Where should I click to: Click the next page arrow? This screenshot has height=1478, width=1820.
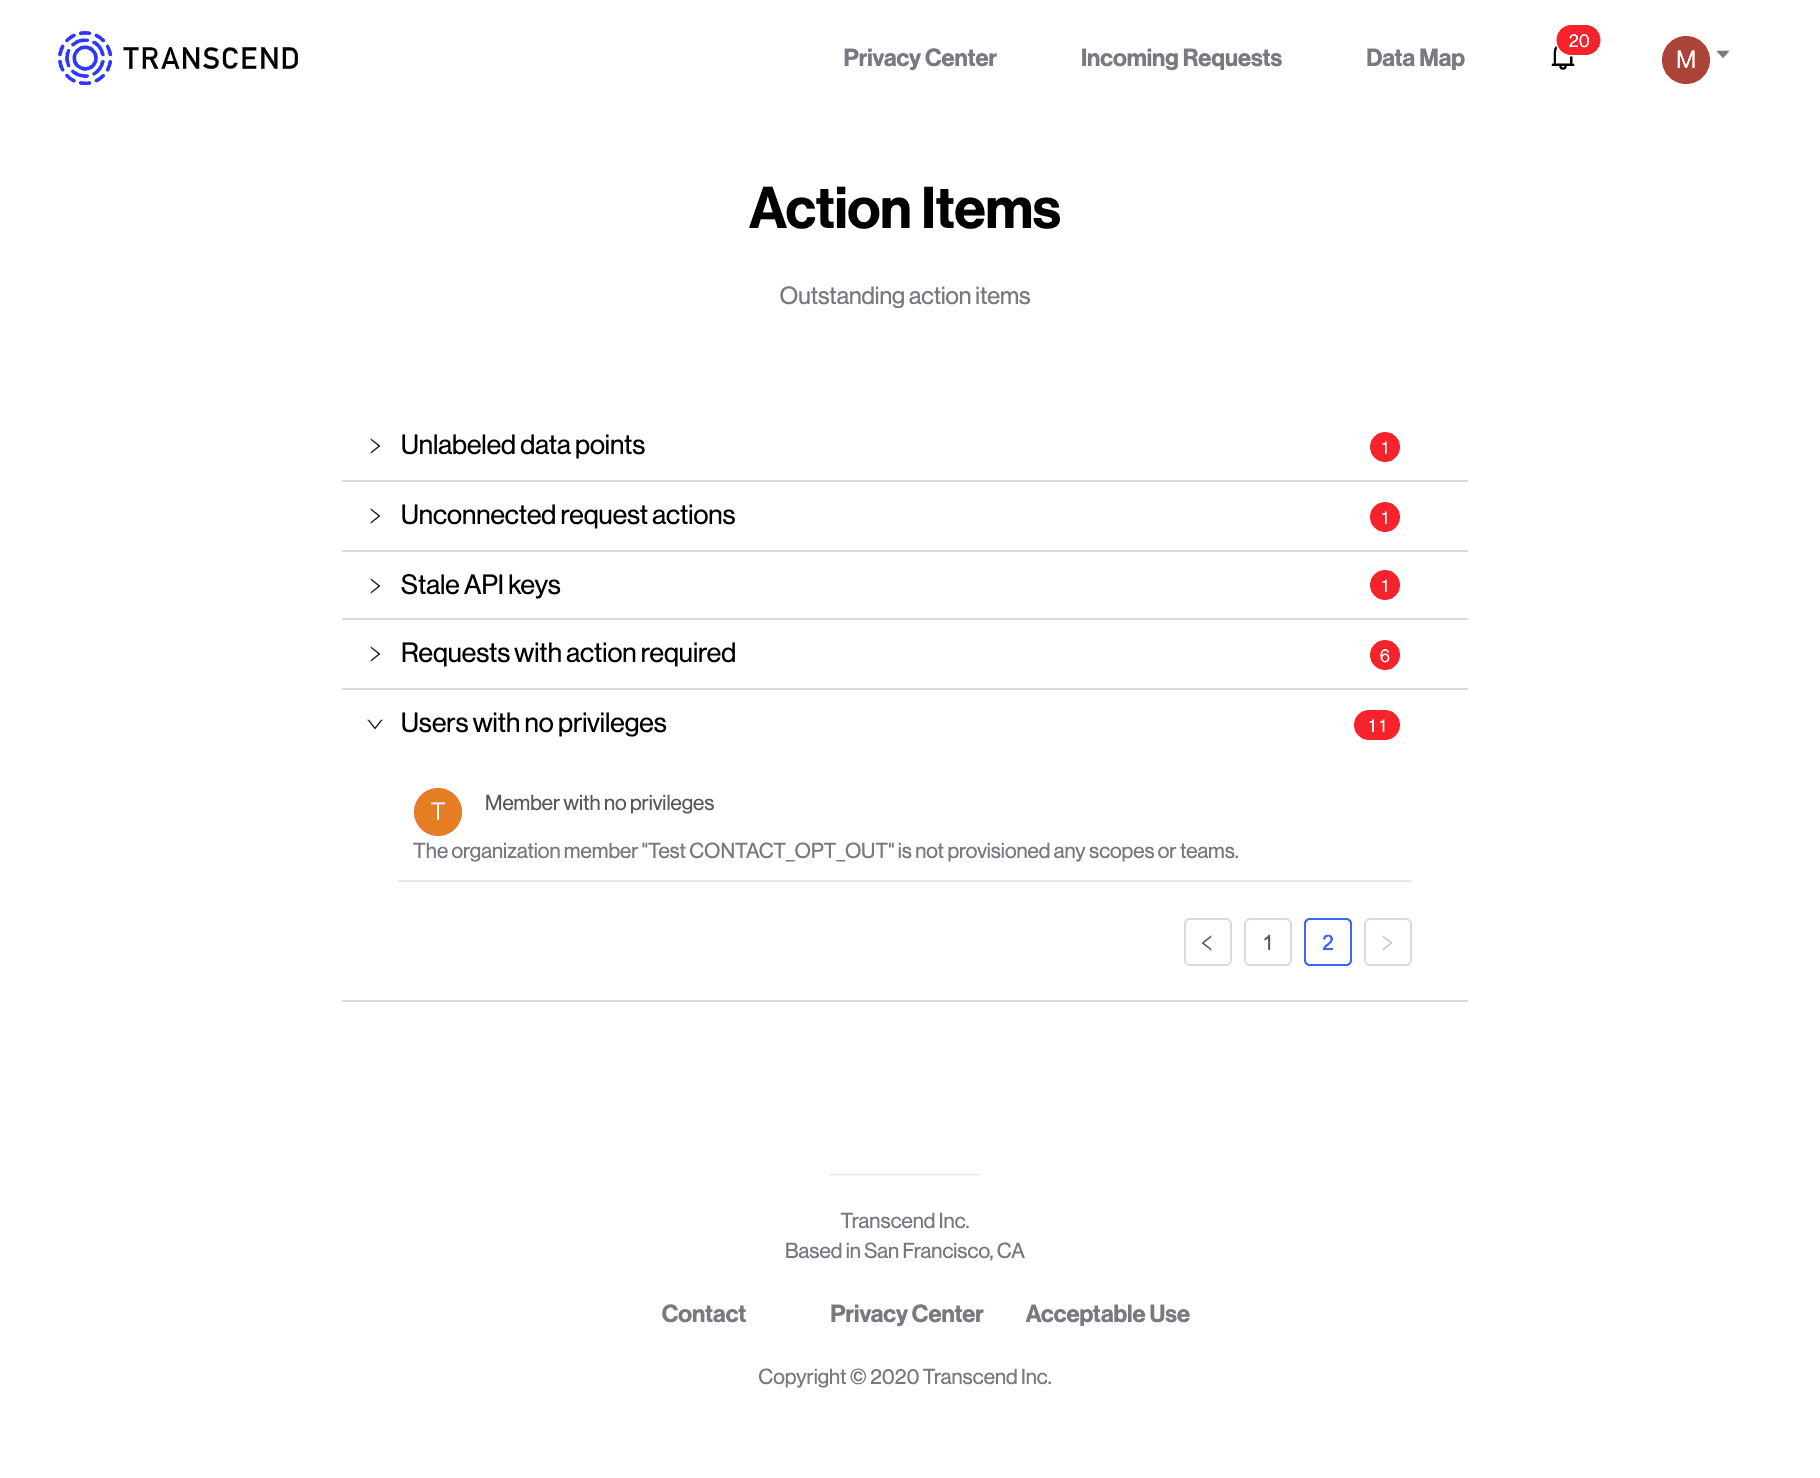[1387, 942]
